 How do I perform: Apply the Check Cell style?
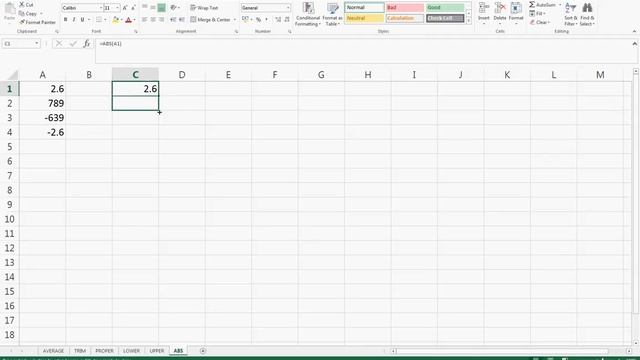click(445, 18)
